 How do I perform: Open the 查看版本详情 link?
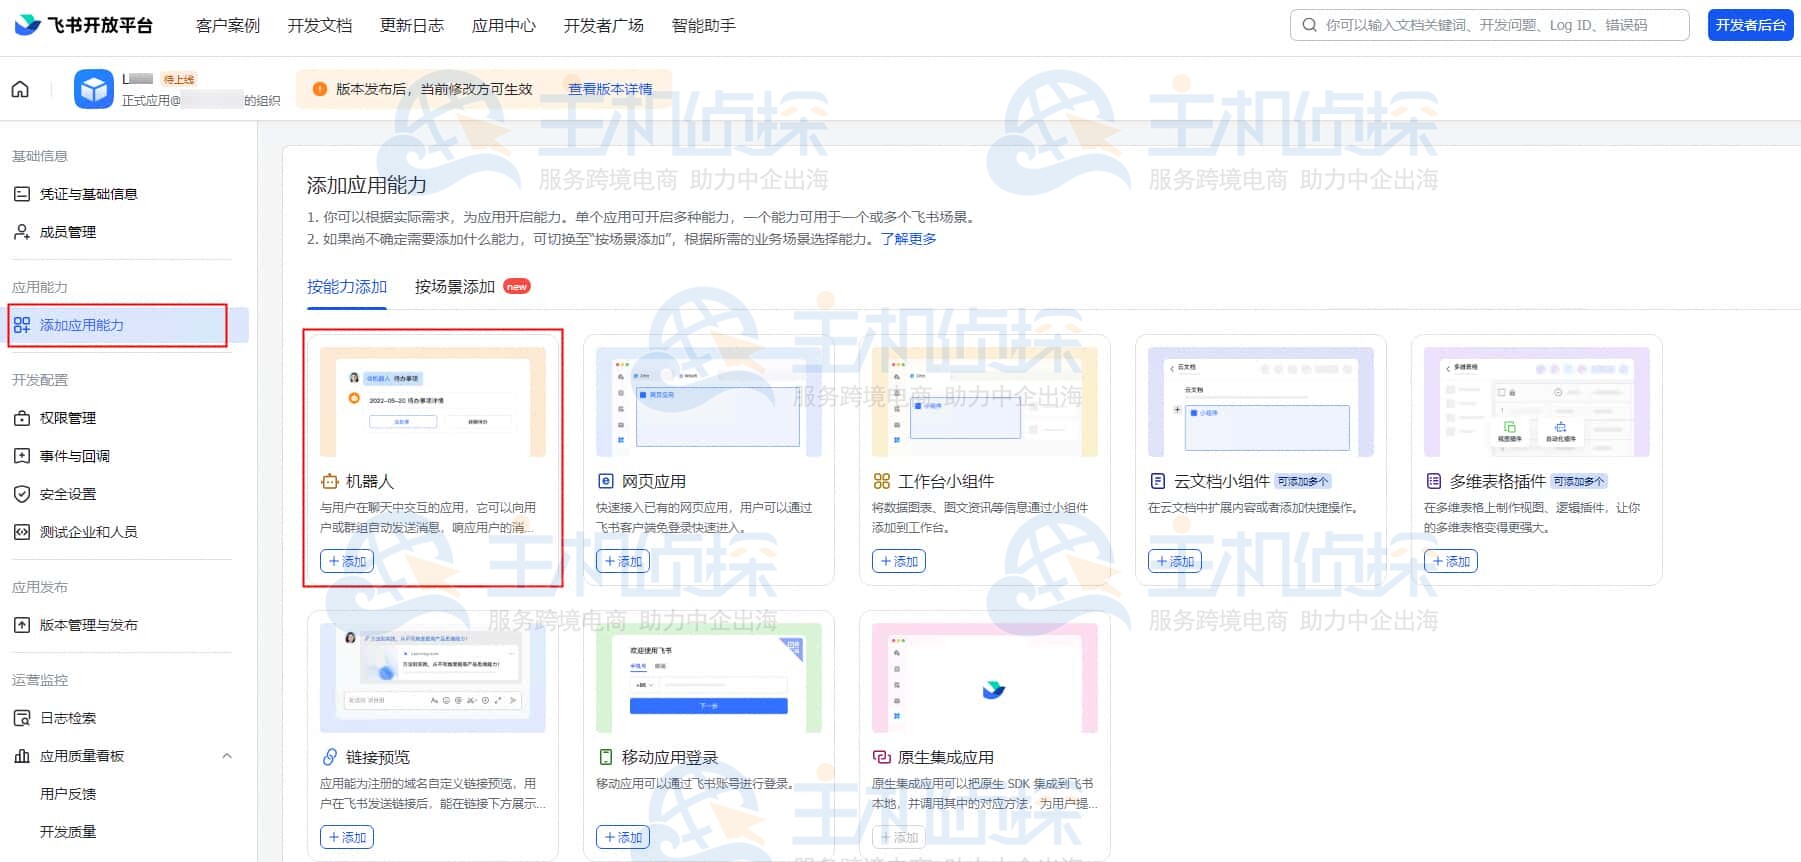[610, 89]
